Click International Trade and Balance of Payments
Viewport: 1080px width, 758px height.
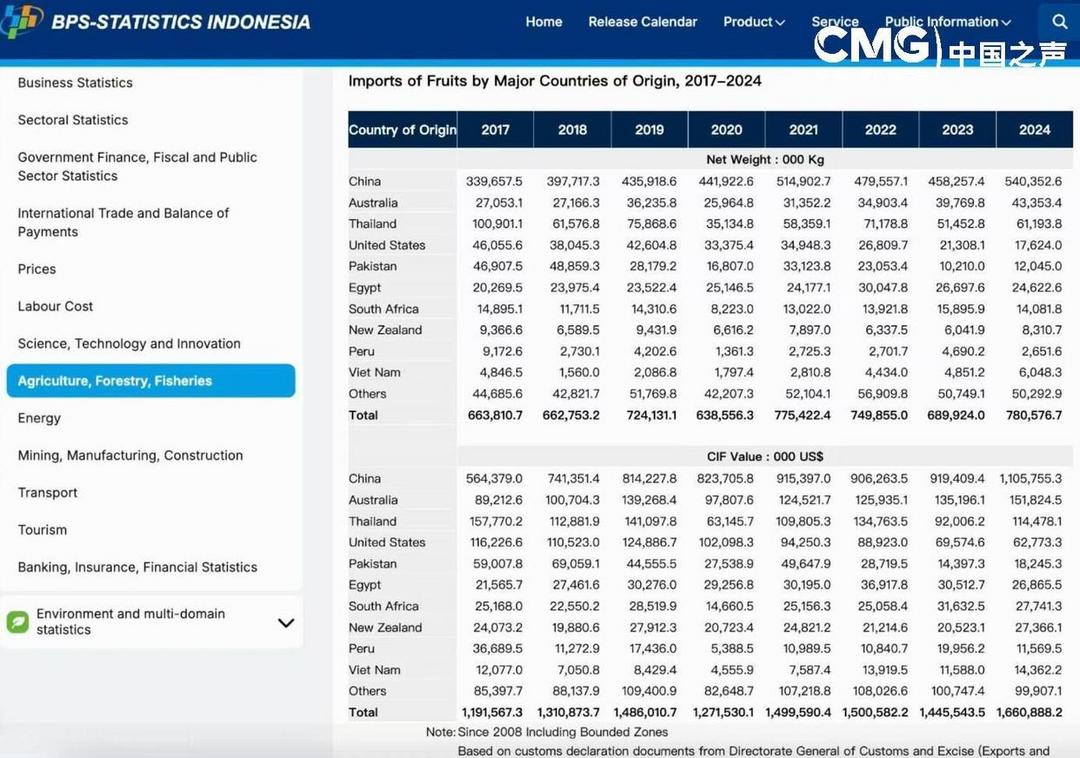coord(123,222)
